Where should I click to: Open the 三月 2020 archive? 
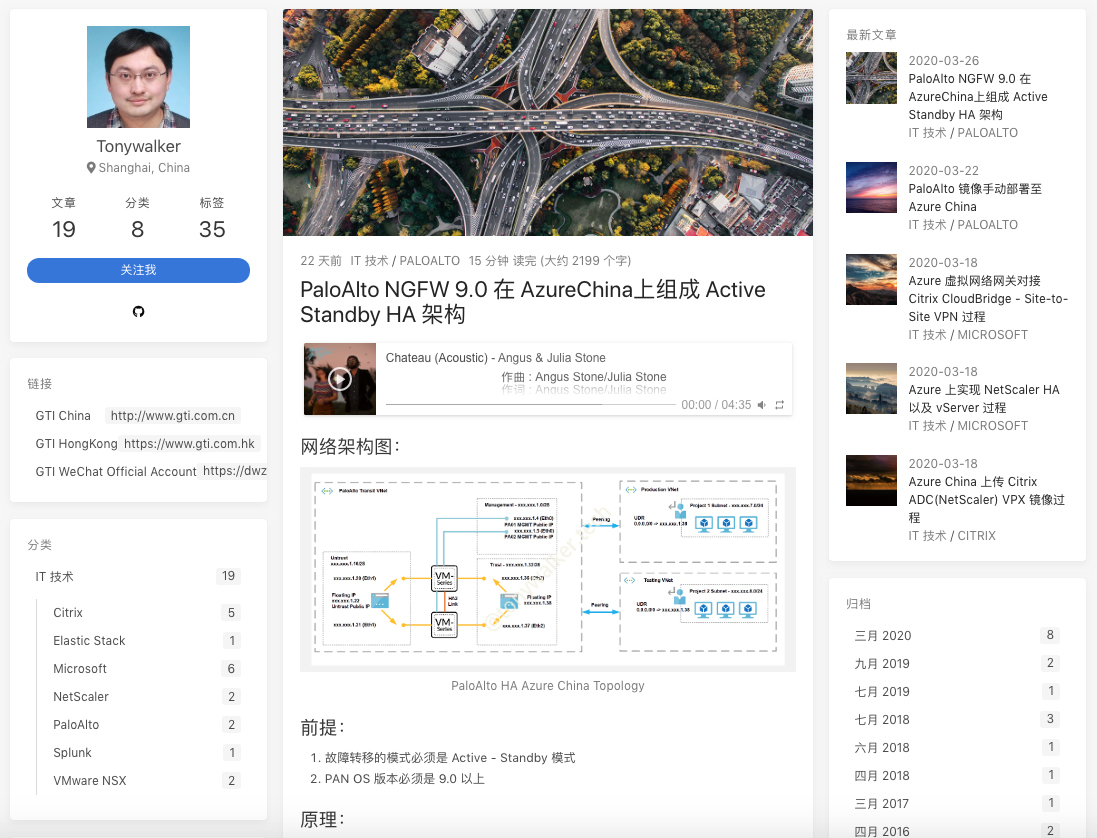tap(883, 636)
